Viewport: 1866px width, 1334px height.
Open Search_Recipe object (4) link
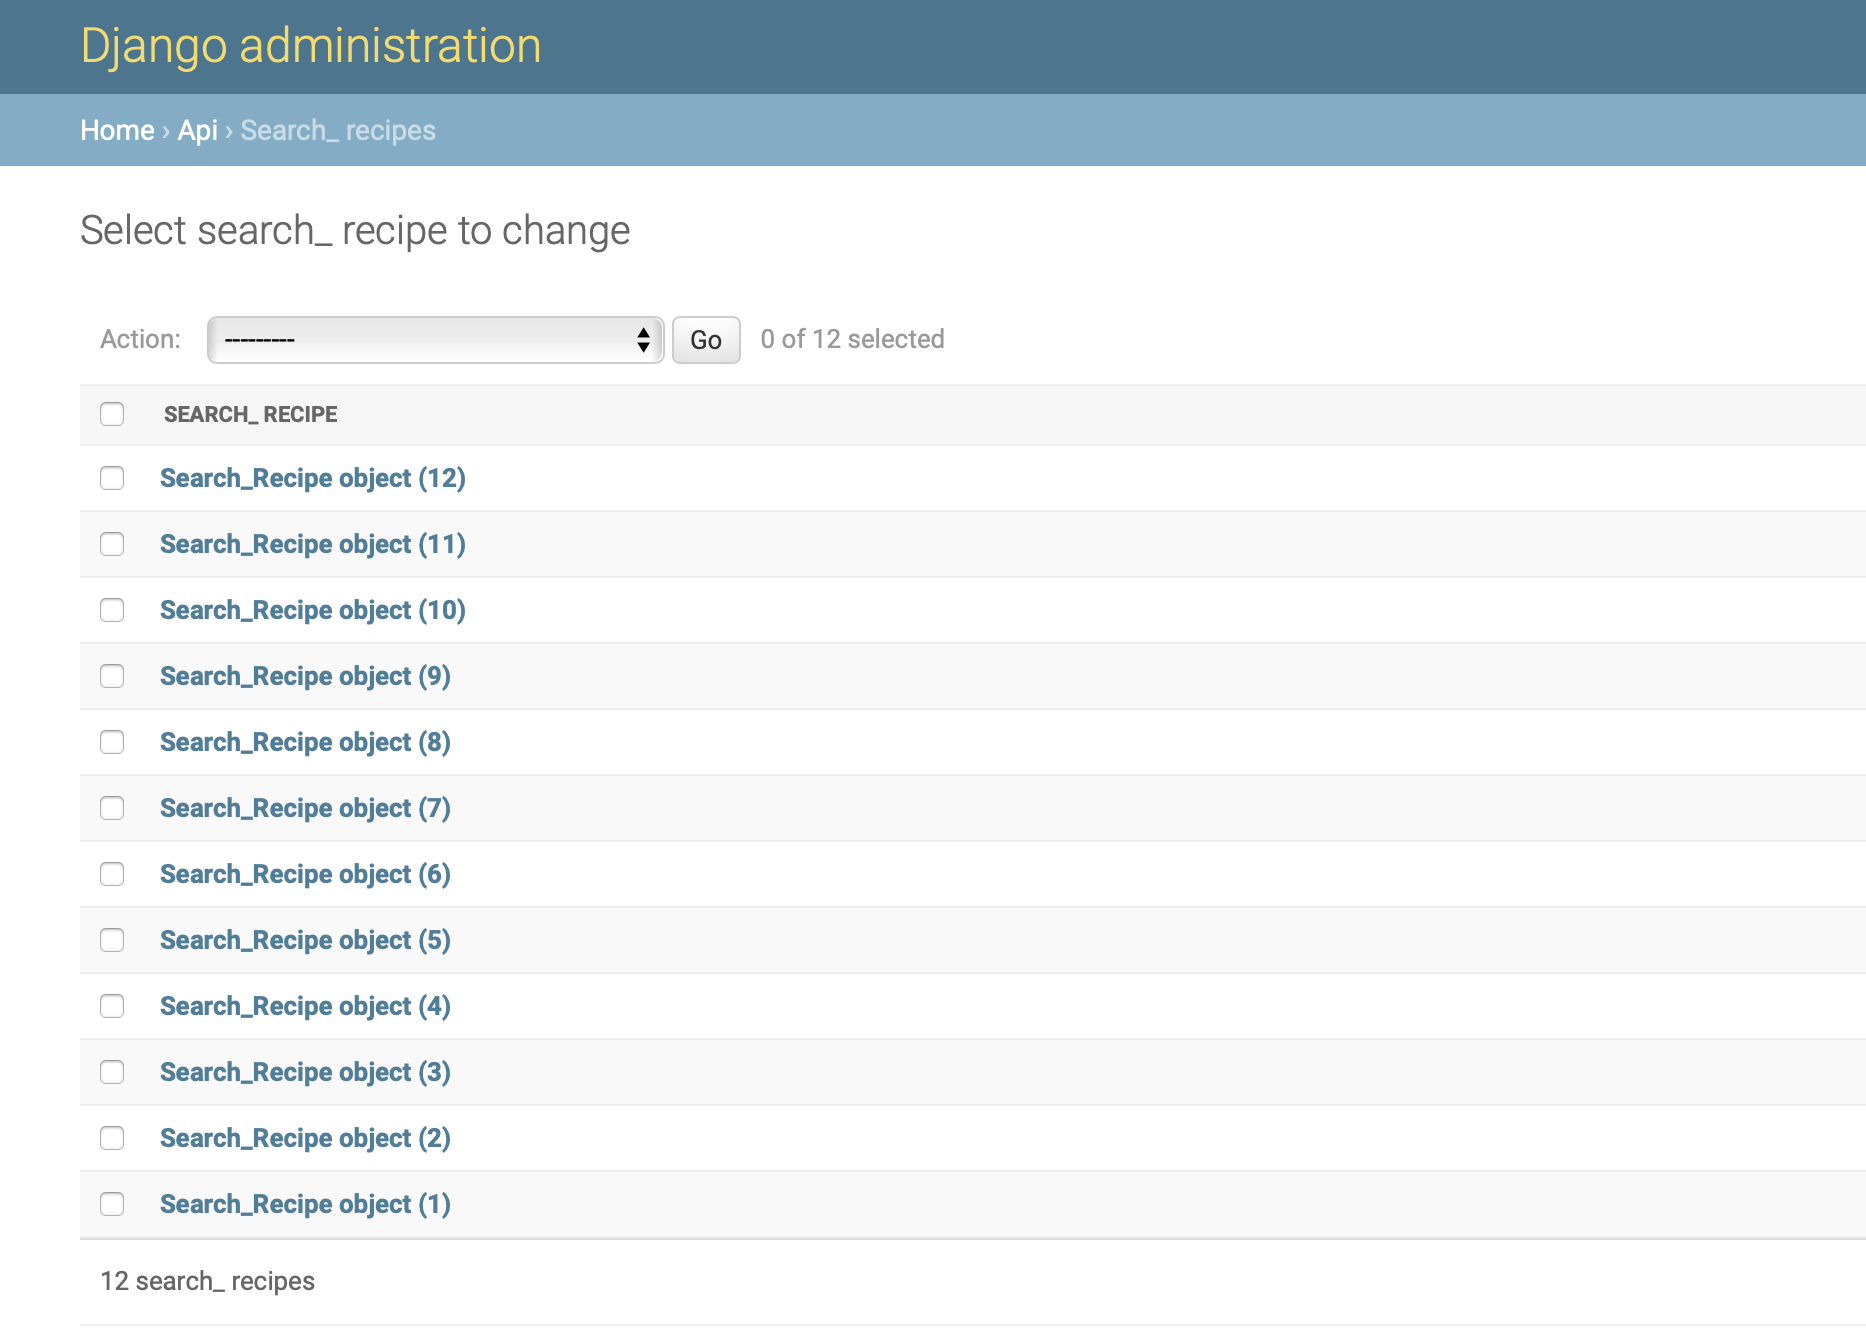tap(305, 1006)
